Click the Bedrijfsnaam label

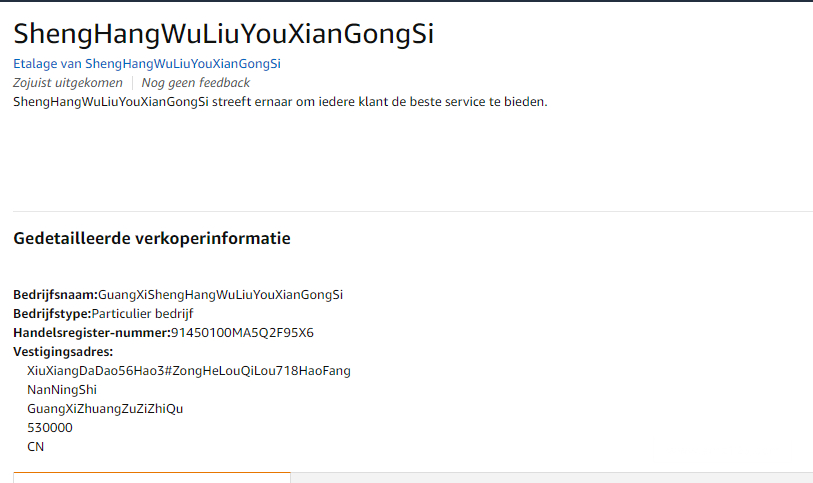pyautogui.click(x=55, y=295)
